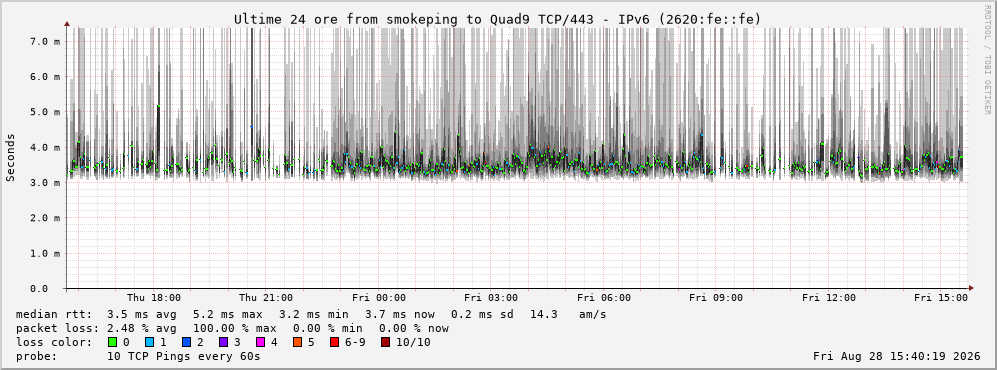Click the Fri 12:00 time axis label
The width and height of the screenshot is (997, 370).
click(x=829, y=298)
